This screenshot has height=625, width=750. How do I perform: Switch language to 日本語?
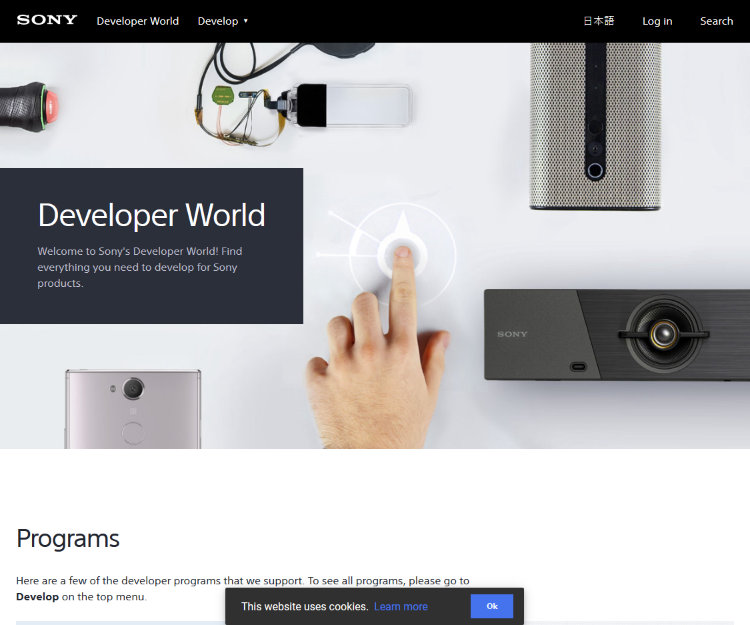coord(600,21)
